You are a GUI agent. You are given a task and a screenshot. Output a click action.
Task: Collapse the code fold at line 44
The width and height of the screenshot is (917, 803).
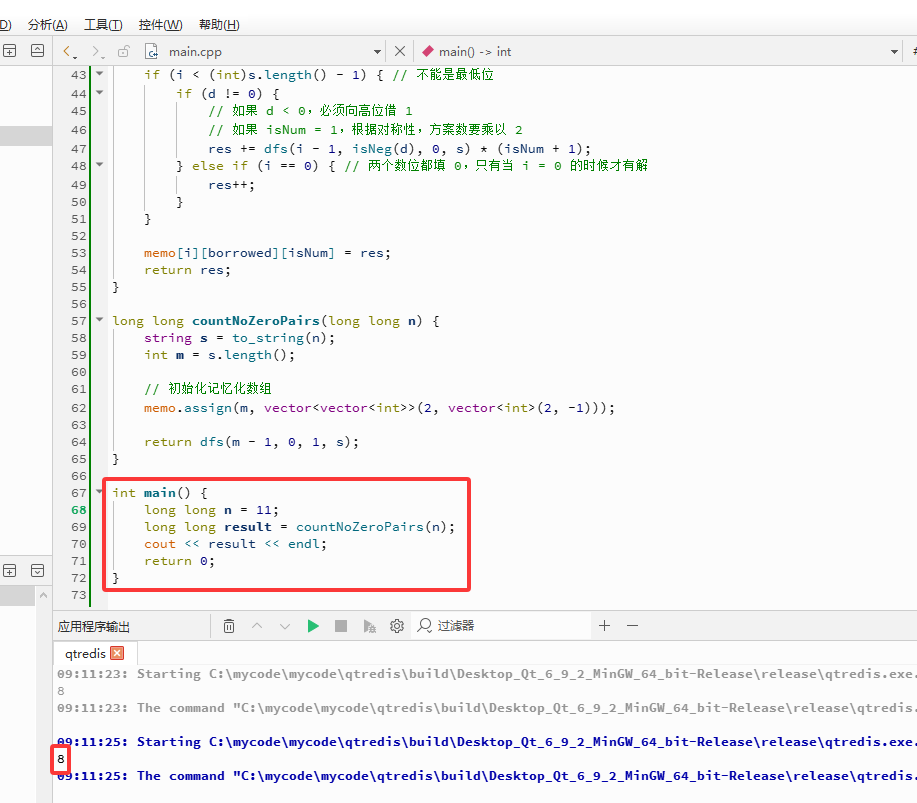point(99,92)
